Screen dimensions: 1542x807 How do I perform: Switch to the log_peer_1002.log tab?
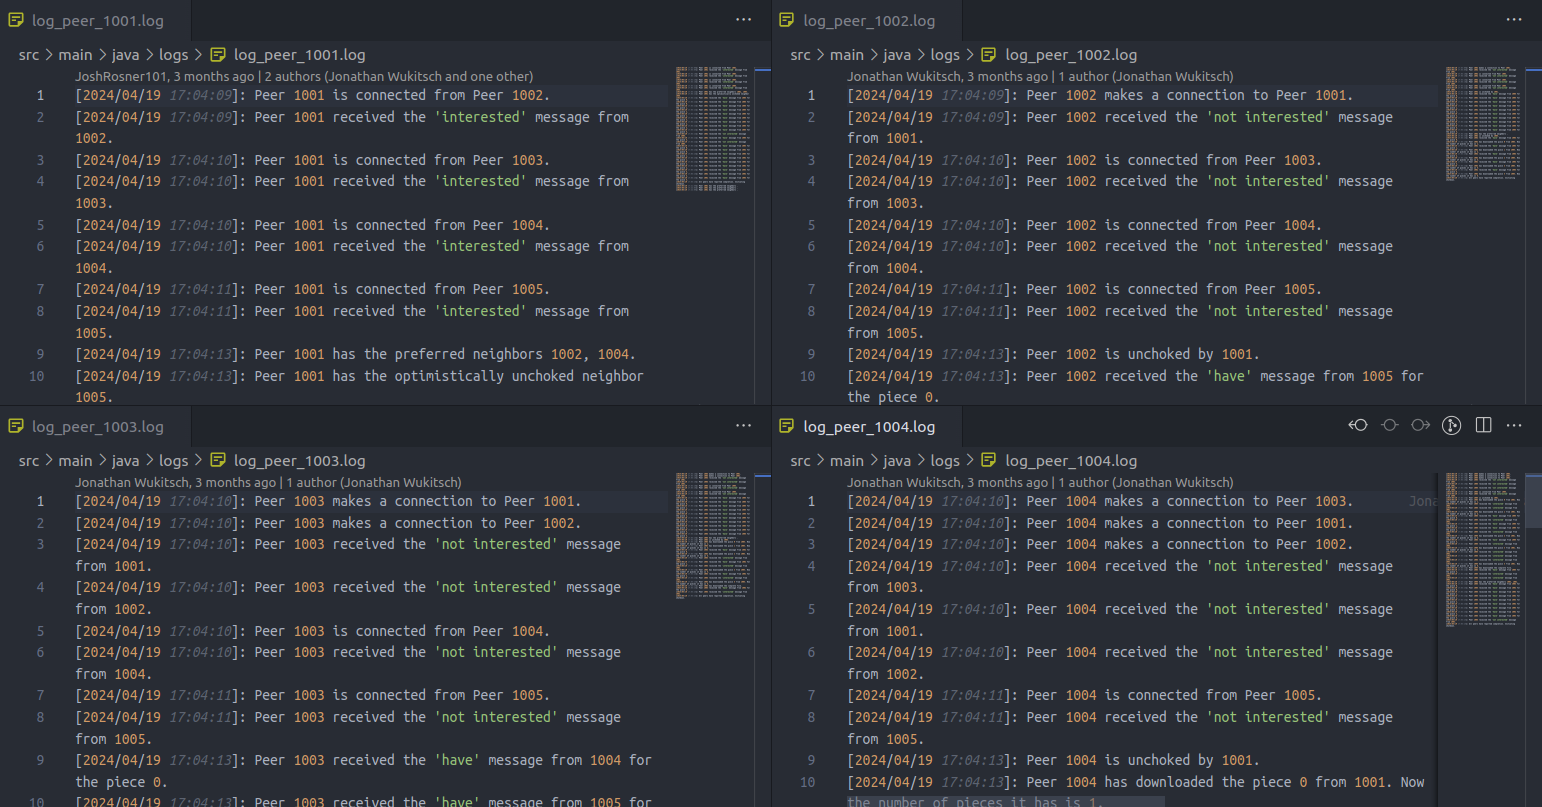pyautogui.click(x=868, y=20)
